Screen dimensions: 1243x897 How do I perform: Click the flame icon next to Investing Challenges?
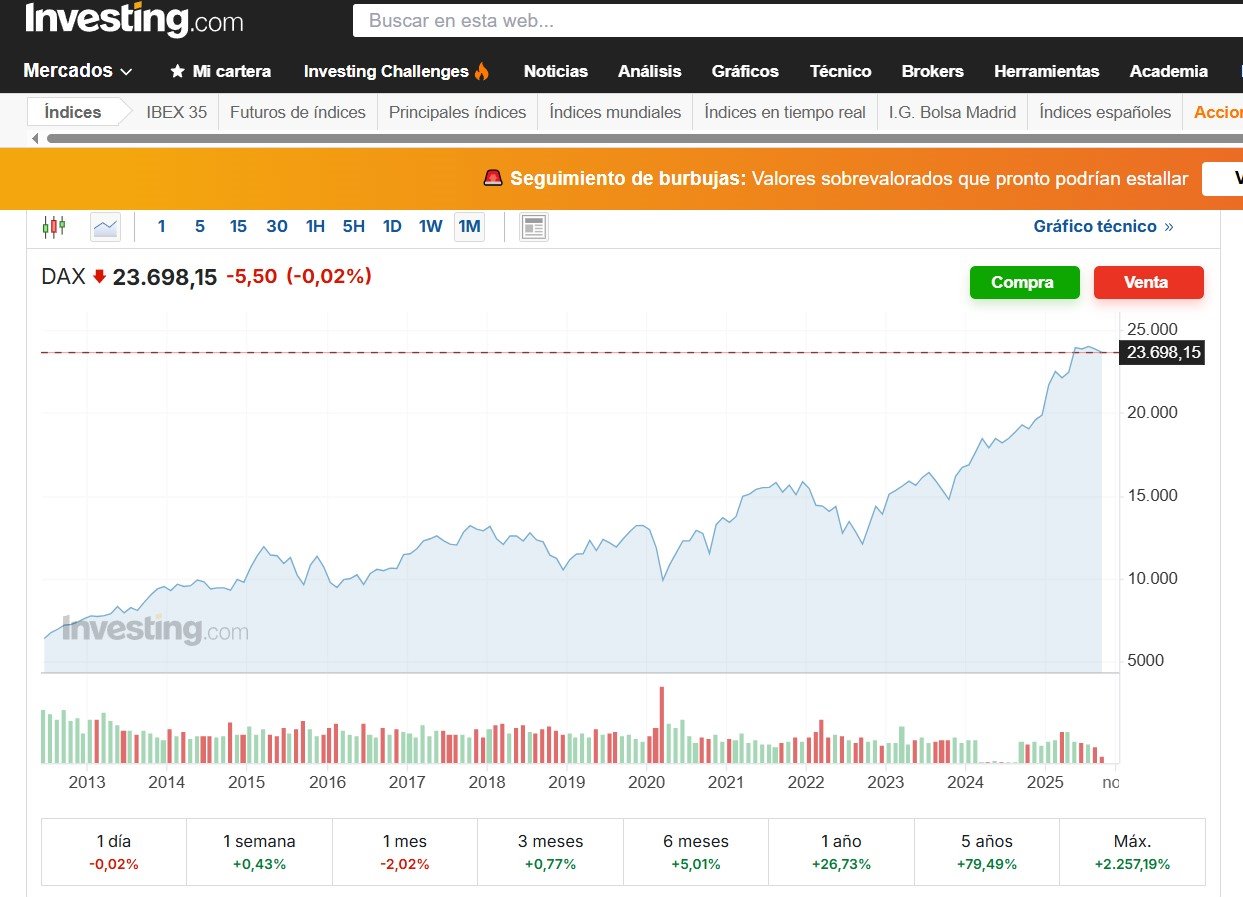tap(482, 71)
